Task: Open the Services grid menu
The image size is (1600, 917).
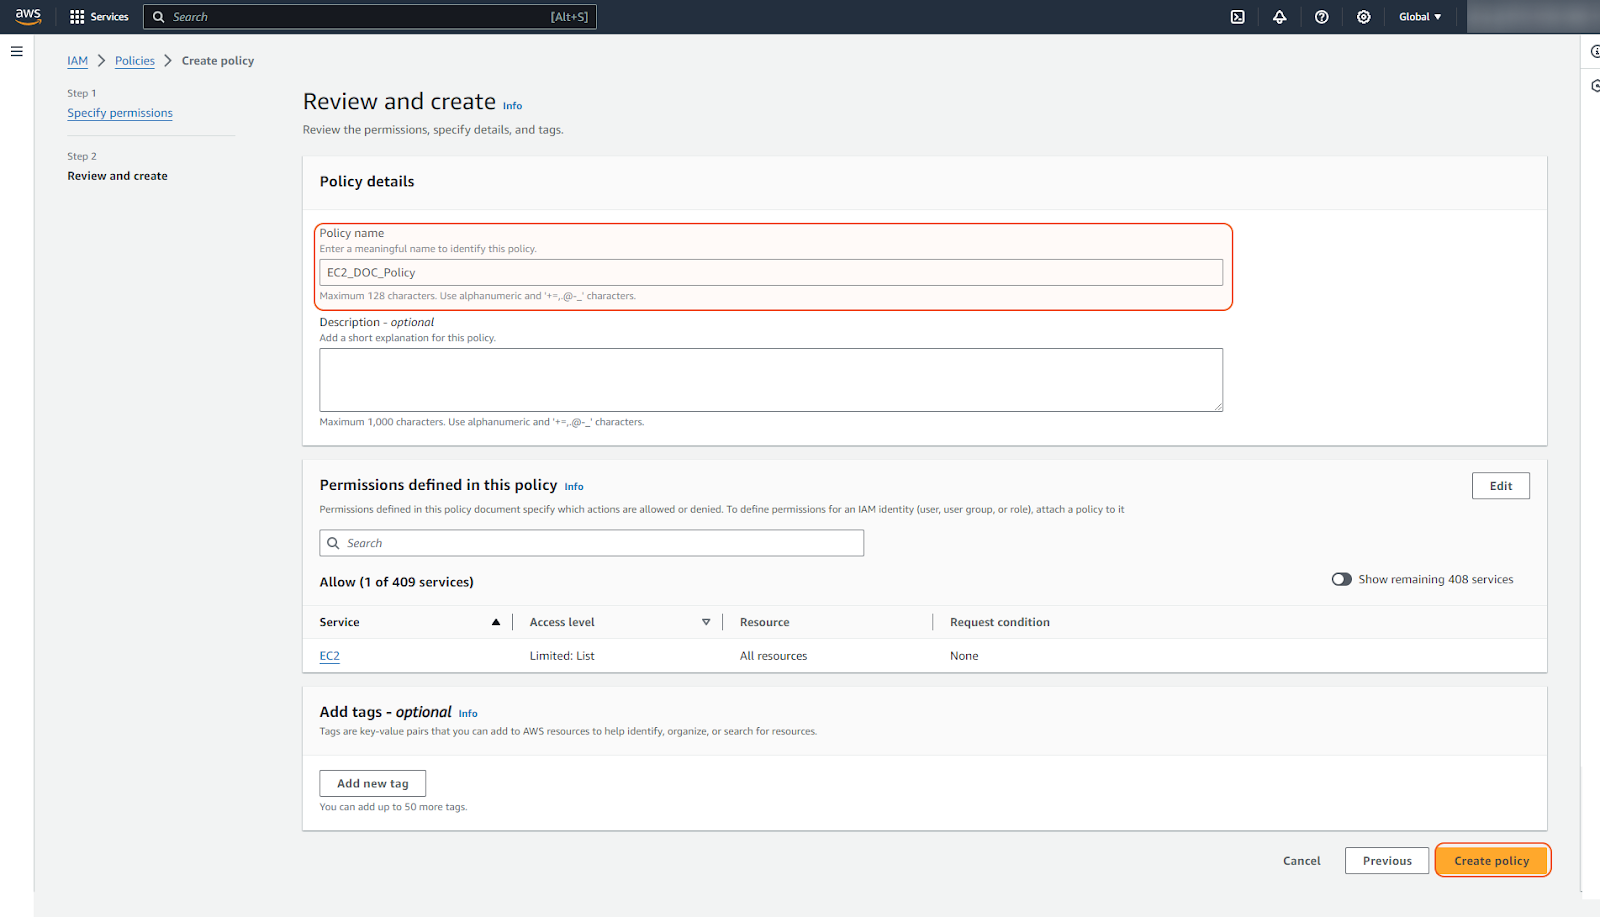Action: click(99, 17)
